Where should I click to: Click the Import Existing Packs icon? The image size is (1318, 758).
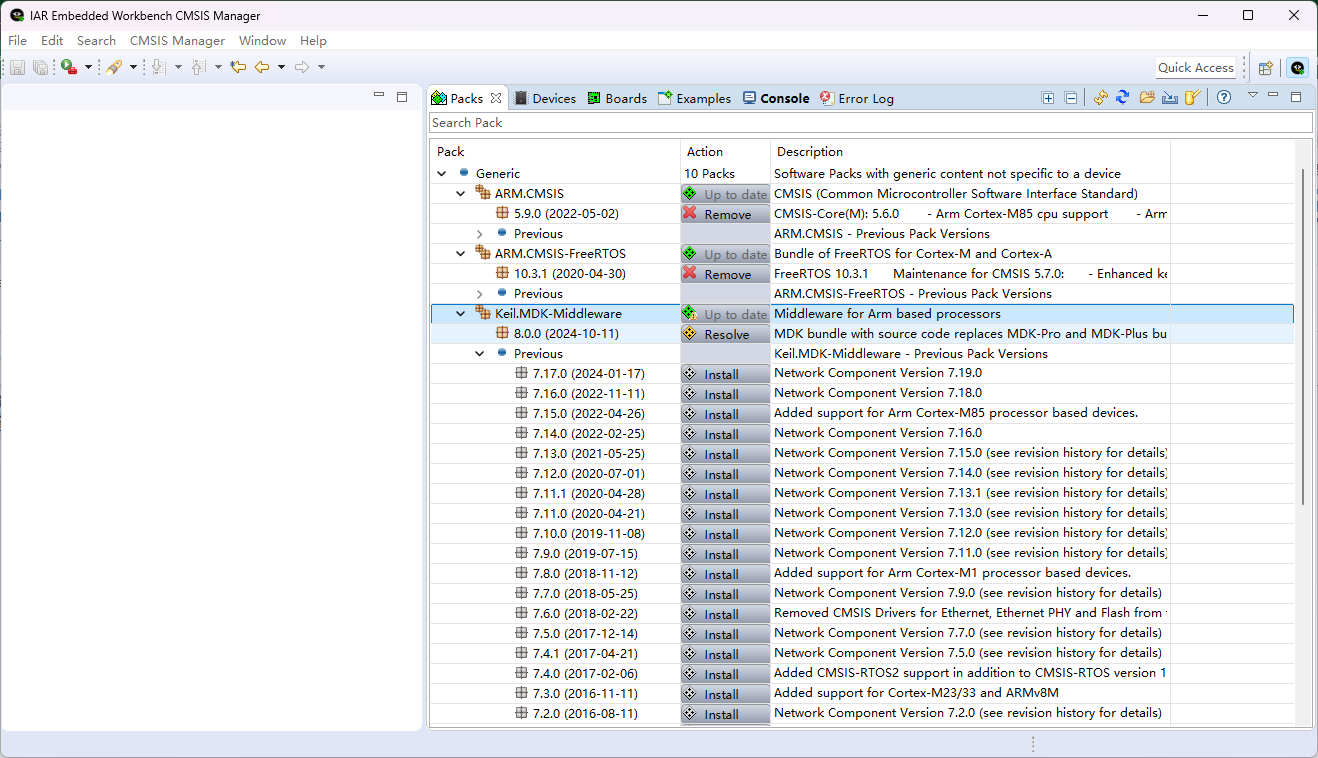click(x=1169, y=98)
